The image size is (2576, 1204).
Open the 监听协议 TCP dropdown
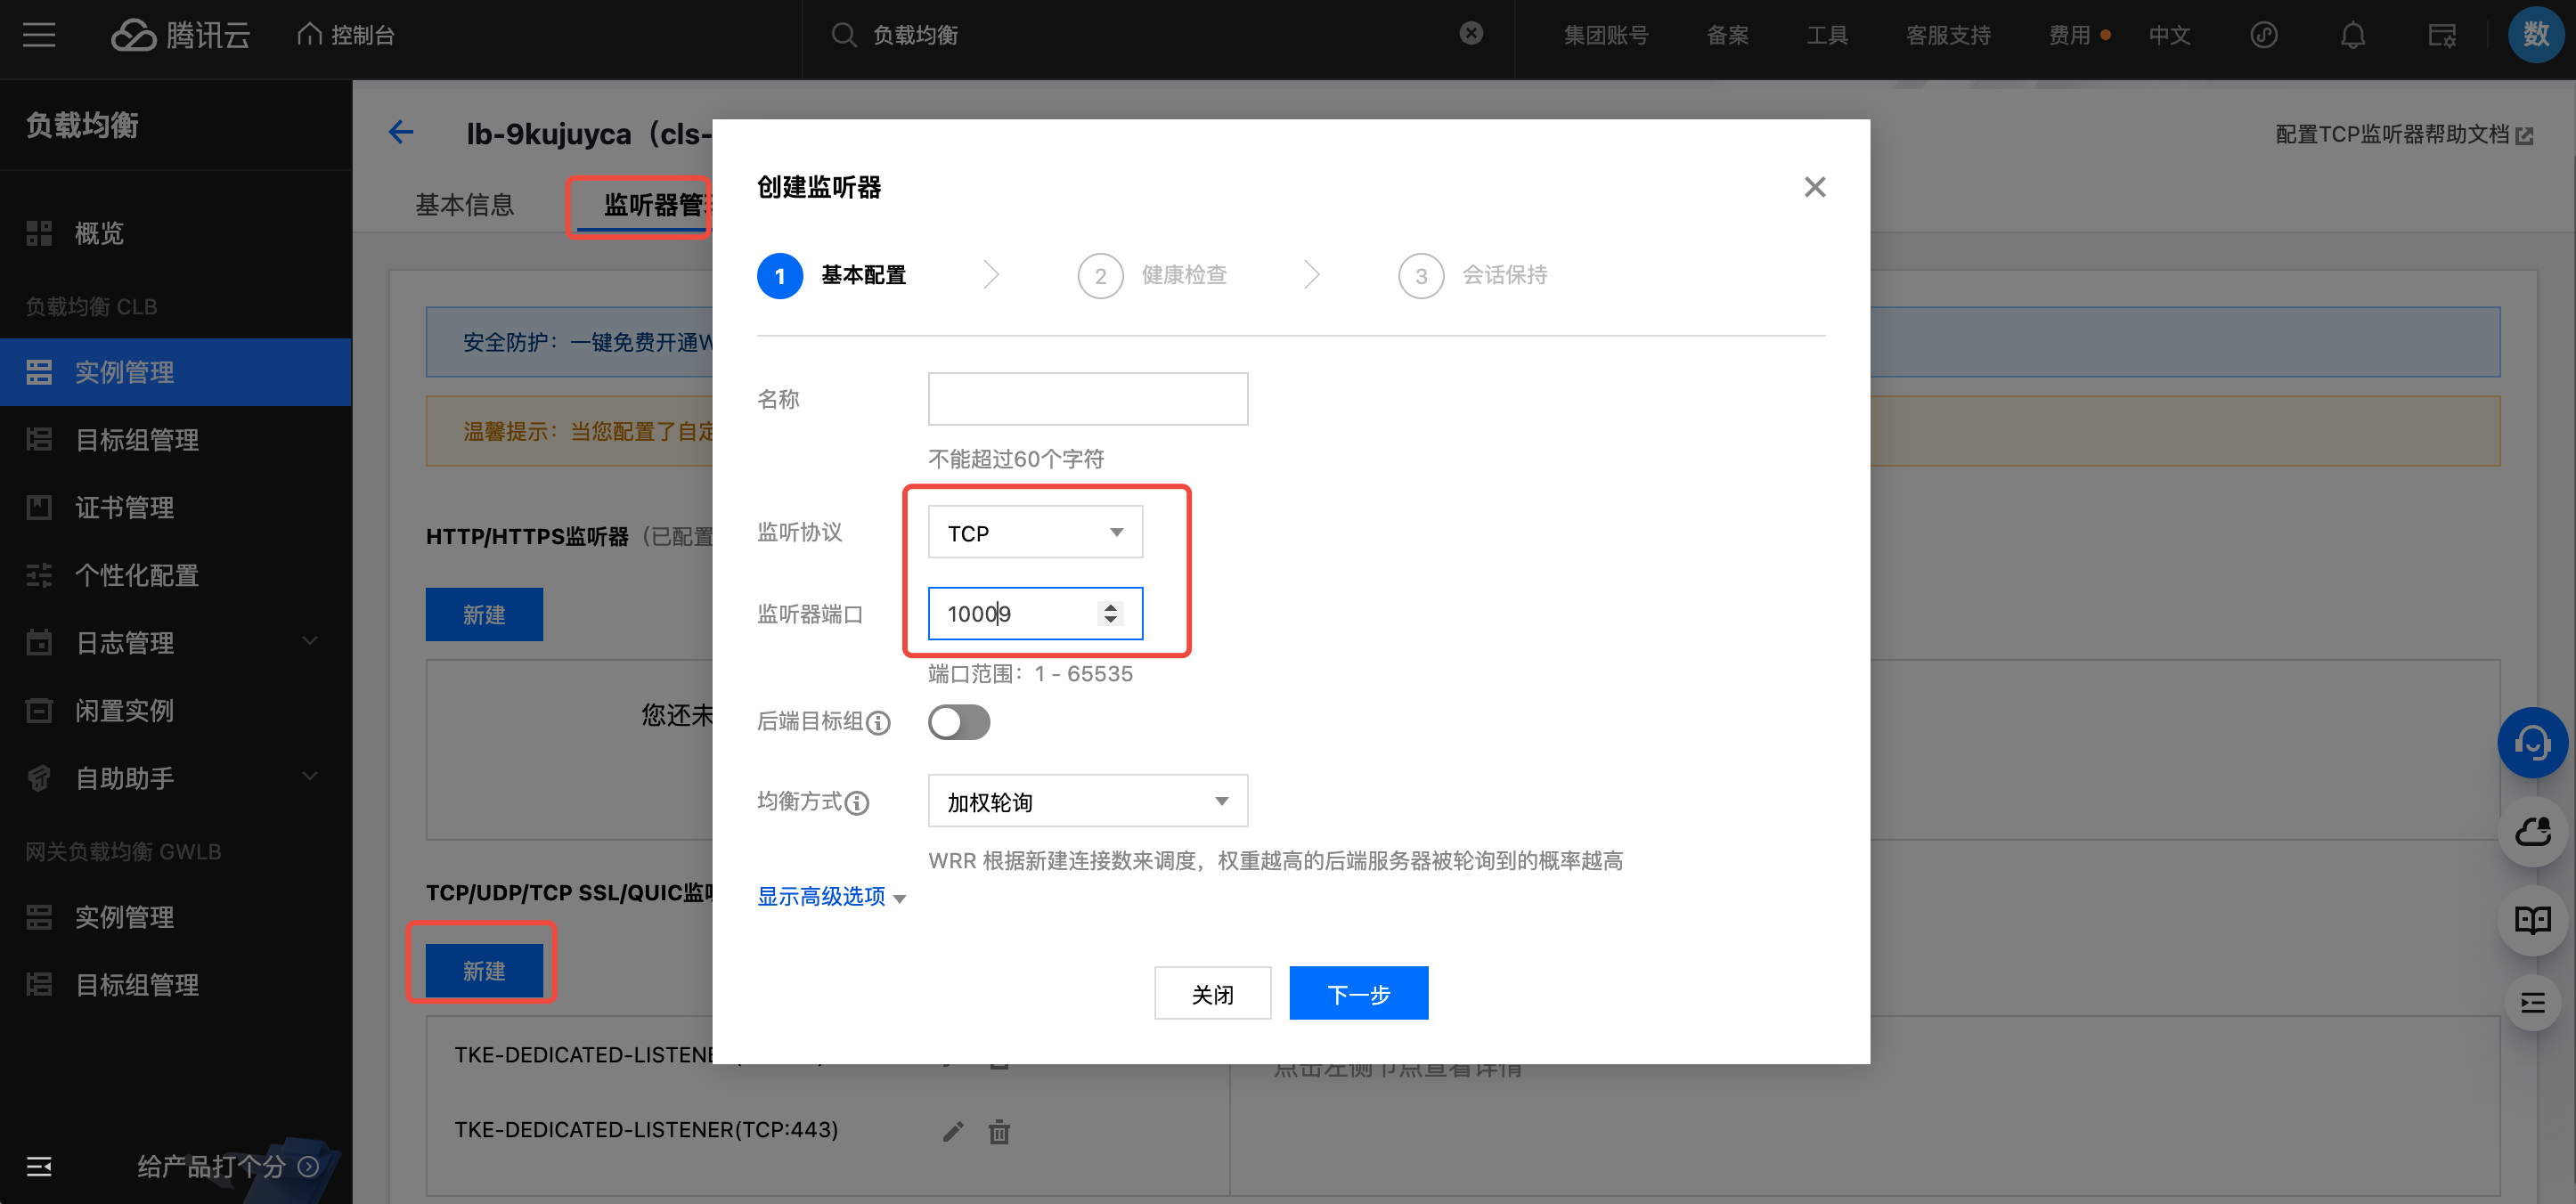(x=1034, y=532)
